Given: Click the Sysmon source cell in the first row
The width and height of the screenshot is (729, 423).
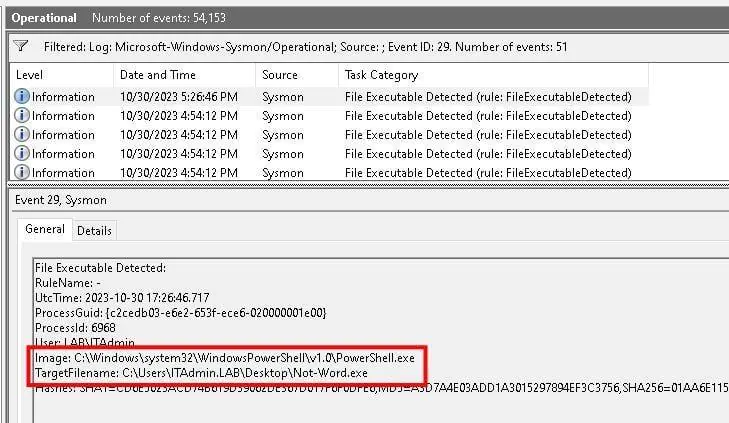Looking at the screenshot, I should (283, 97).
